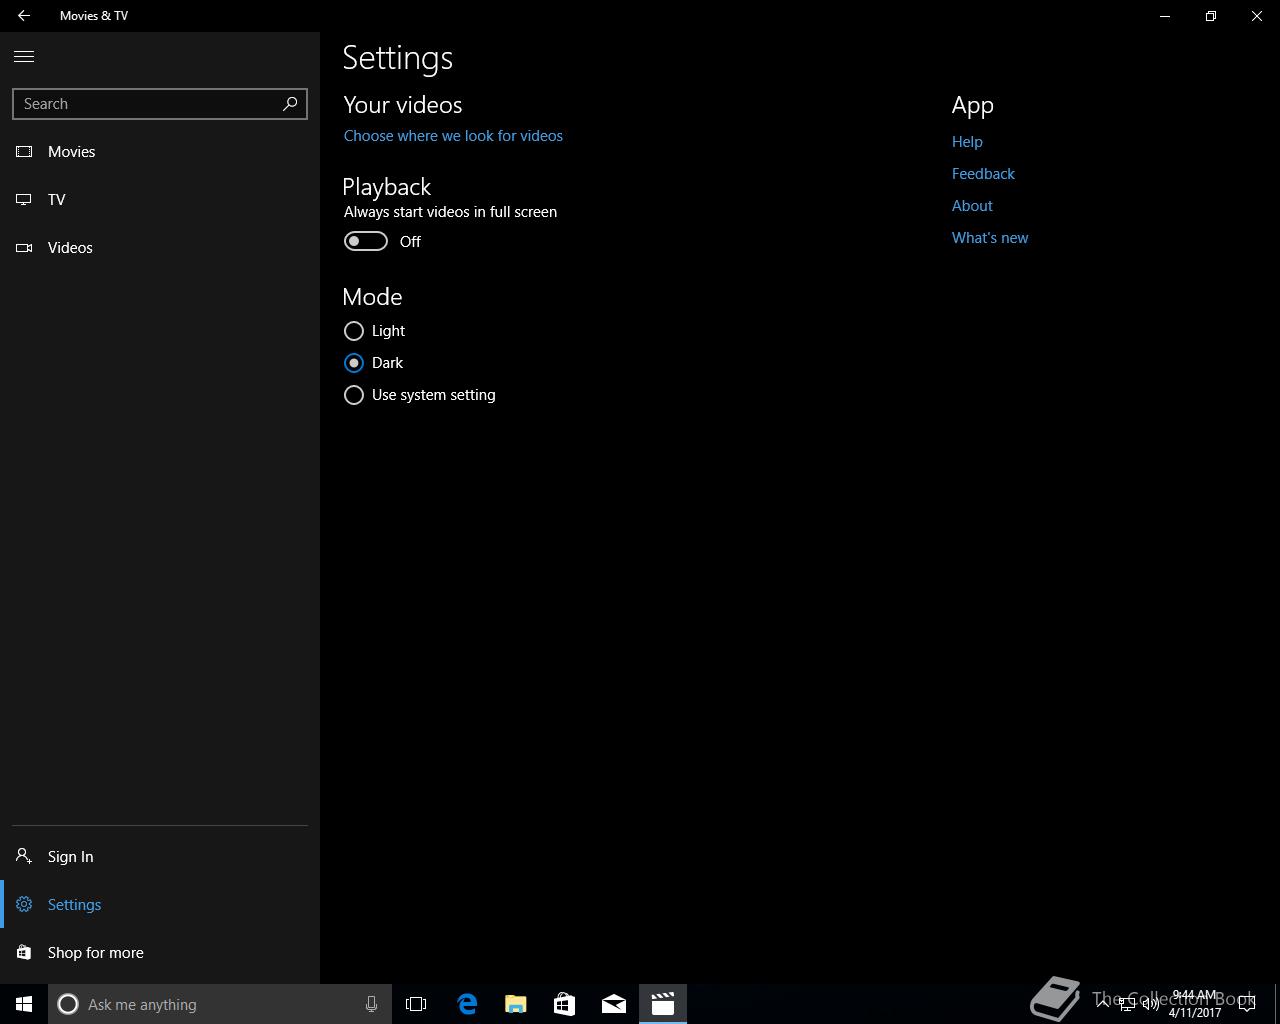Image resolution: width=1280 pixels, height=1024 pixels.
Task: Open the Feedback link
Action: coord(983,174)
